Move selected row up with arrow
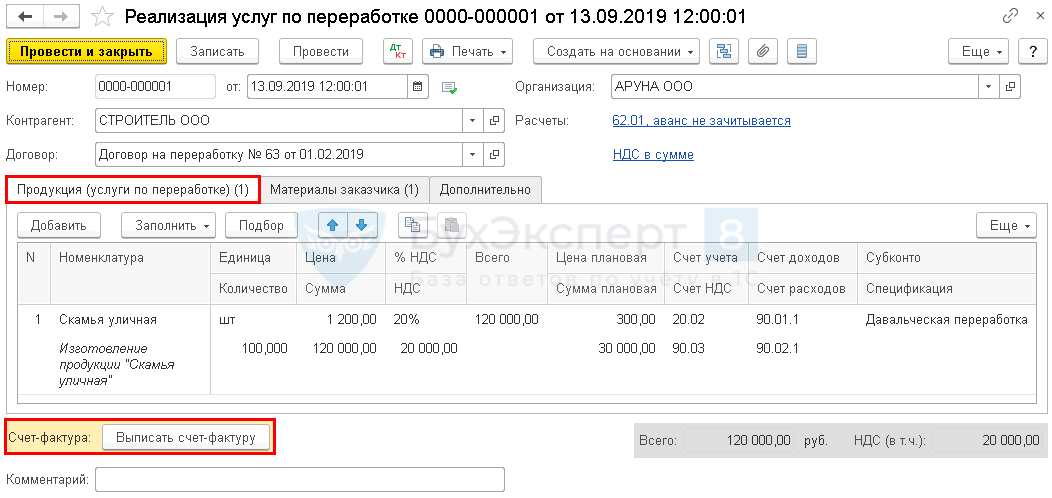 (332, 225)
